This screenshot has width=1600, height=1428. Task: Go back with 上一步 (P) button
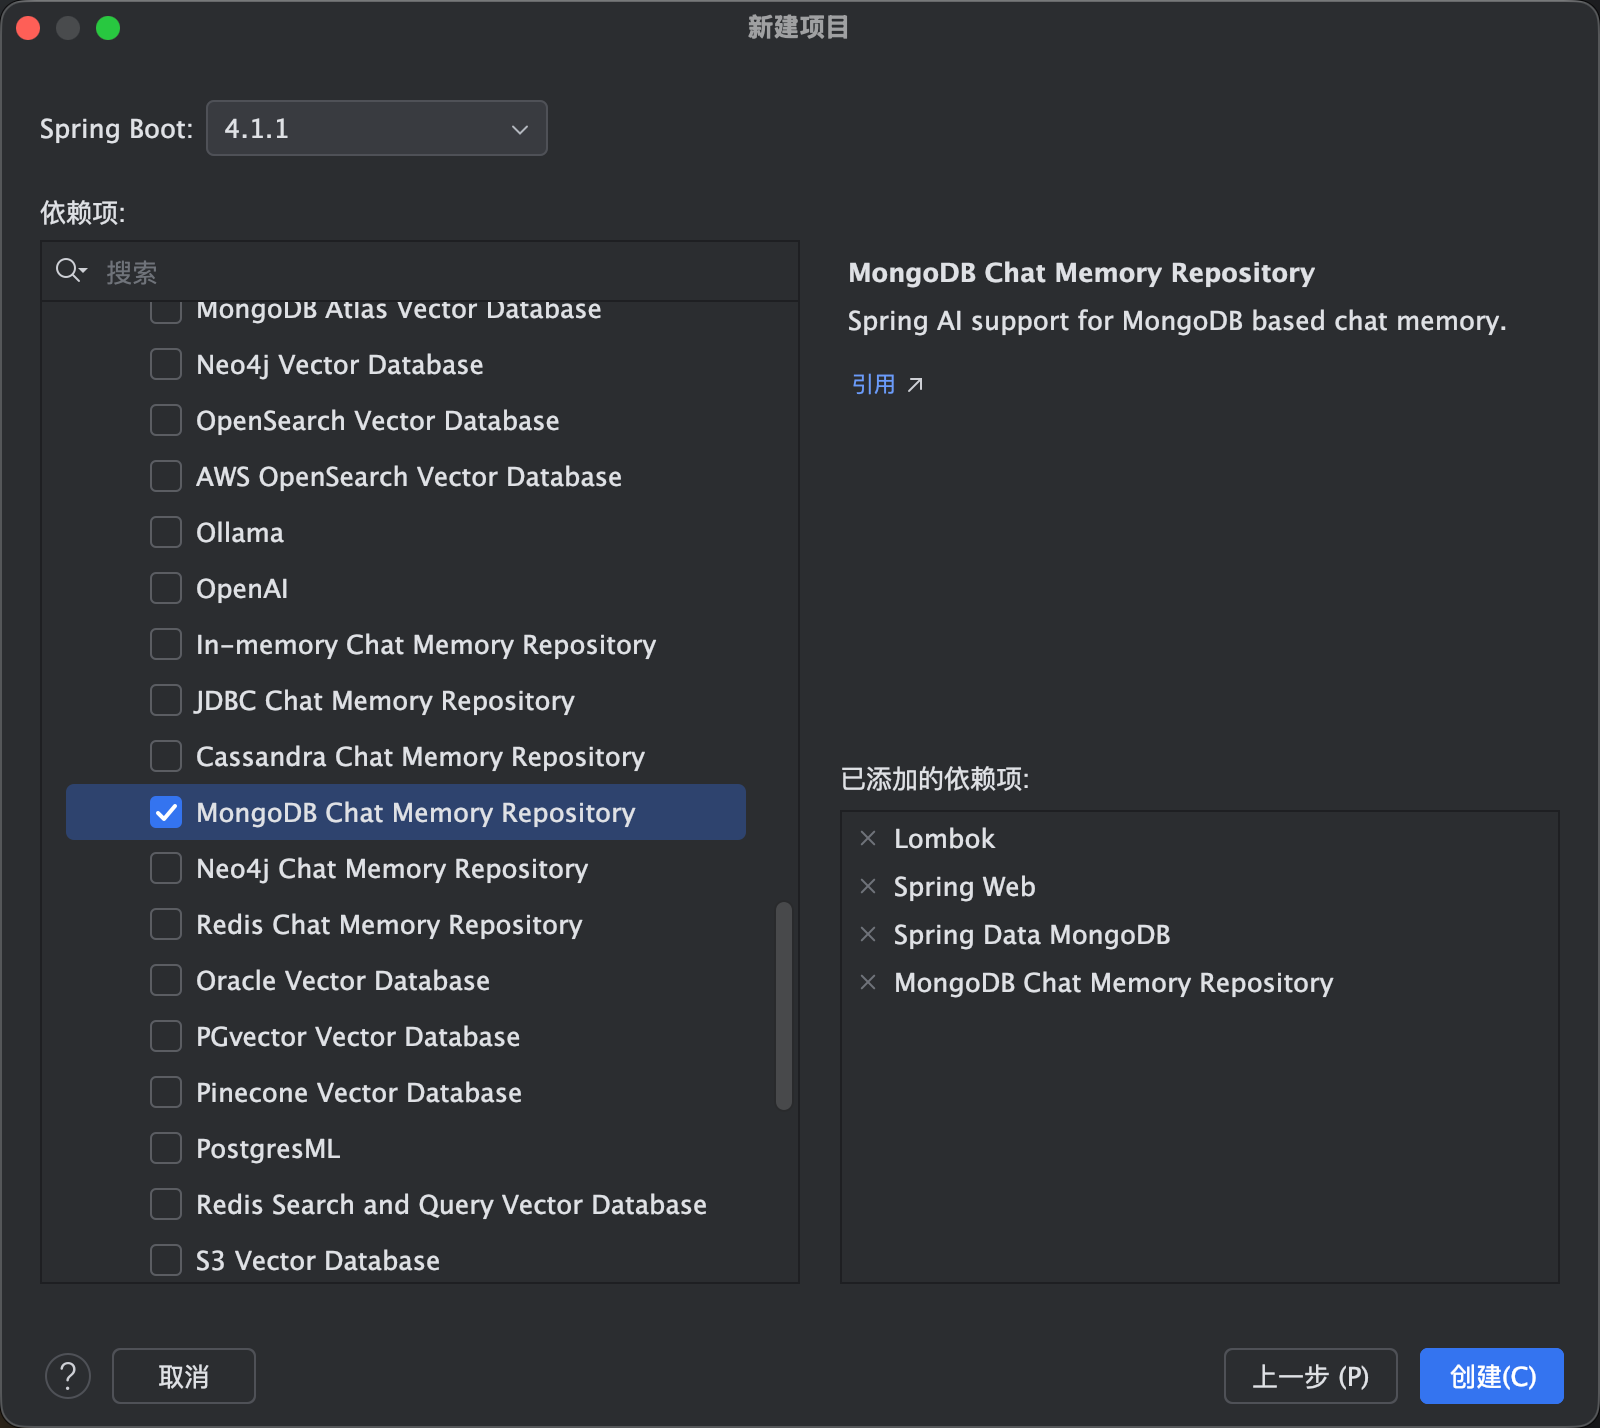[1311, 1376]
